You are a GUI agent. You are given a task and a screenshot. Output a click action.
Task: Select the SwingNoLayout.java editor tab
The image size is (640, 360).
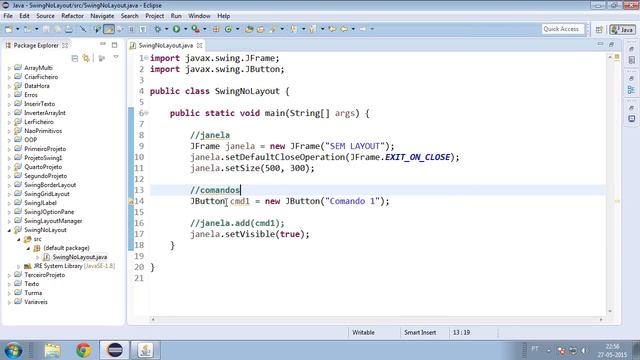[x=165, y=45]
